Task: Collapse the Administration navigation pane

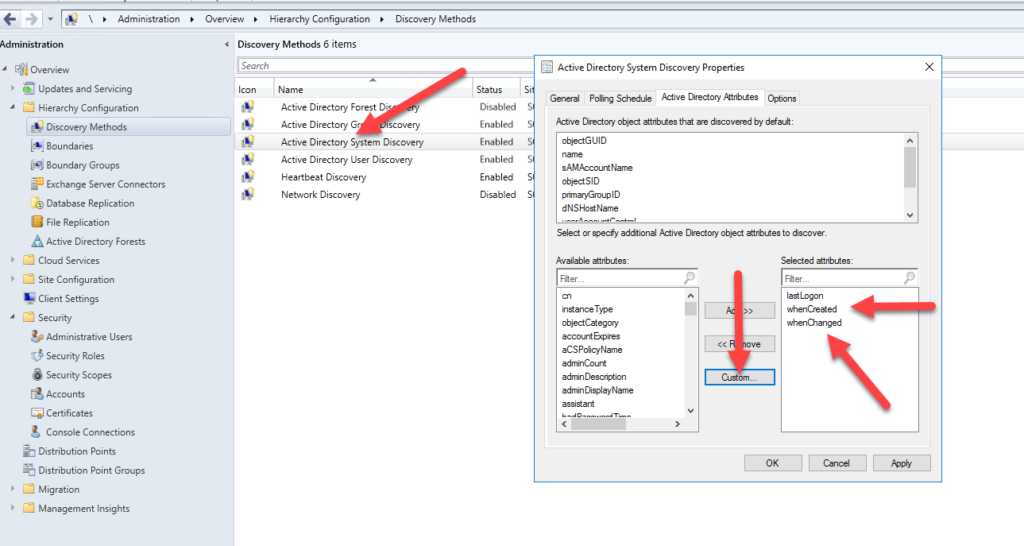Action: pos(227,44)
